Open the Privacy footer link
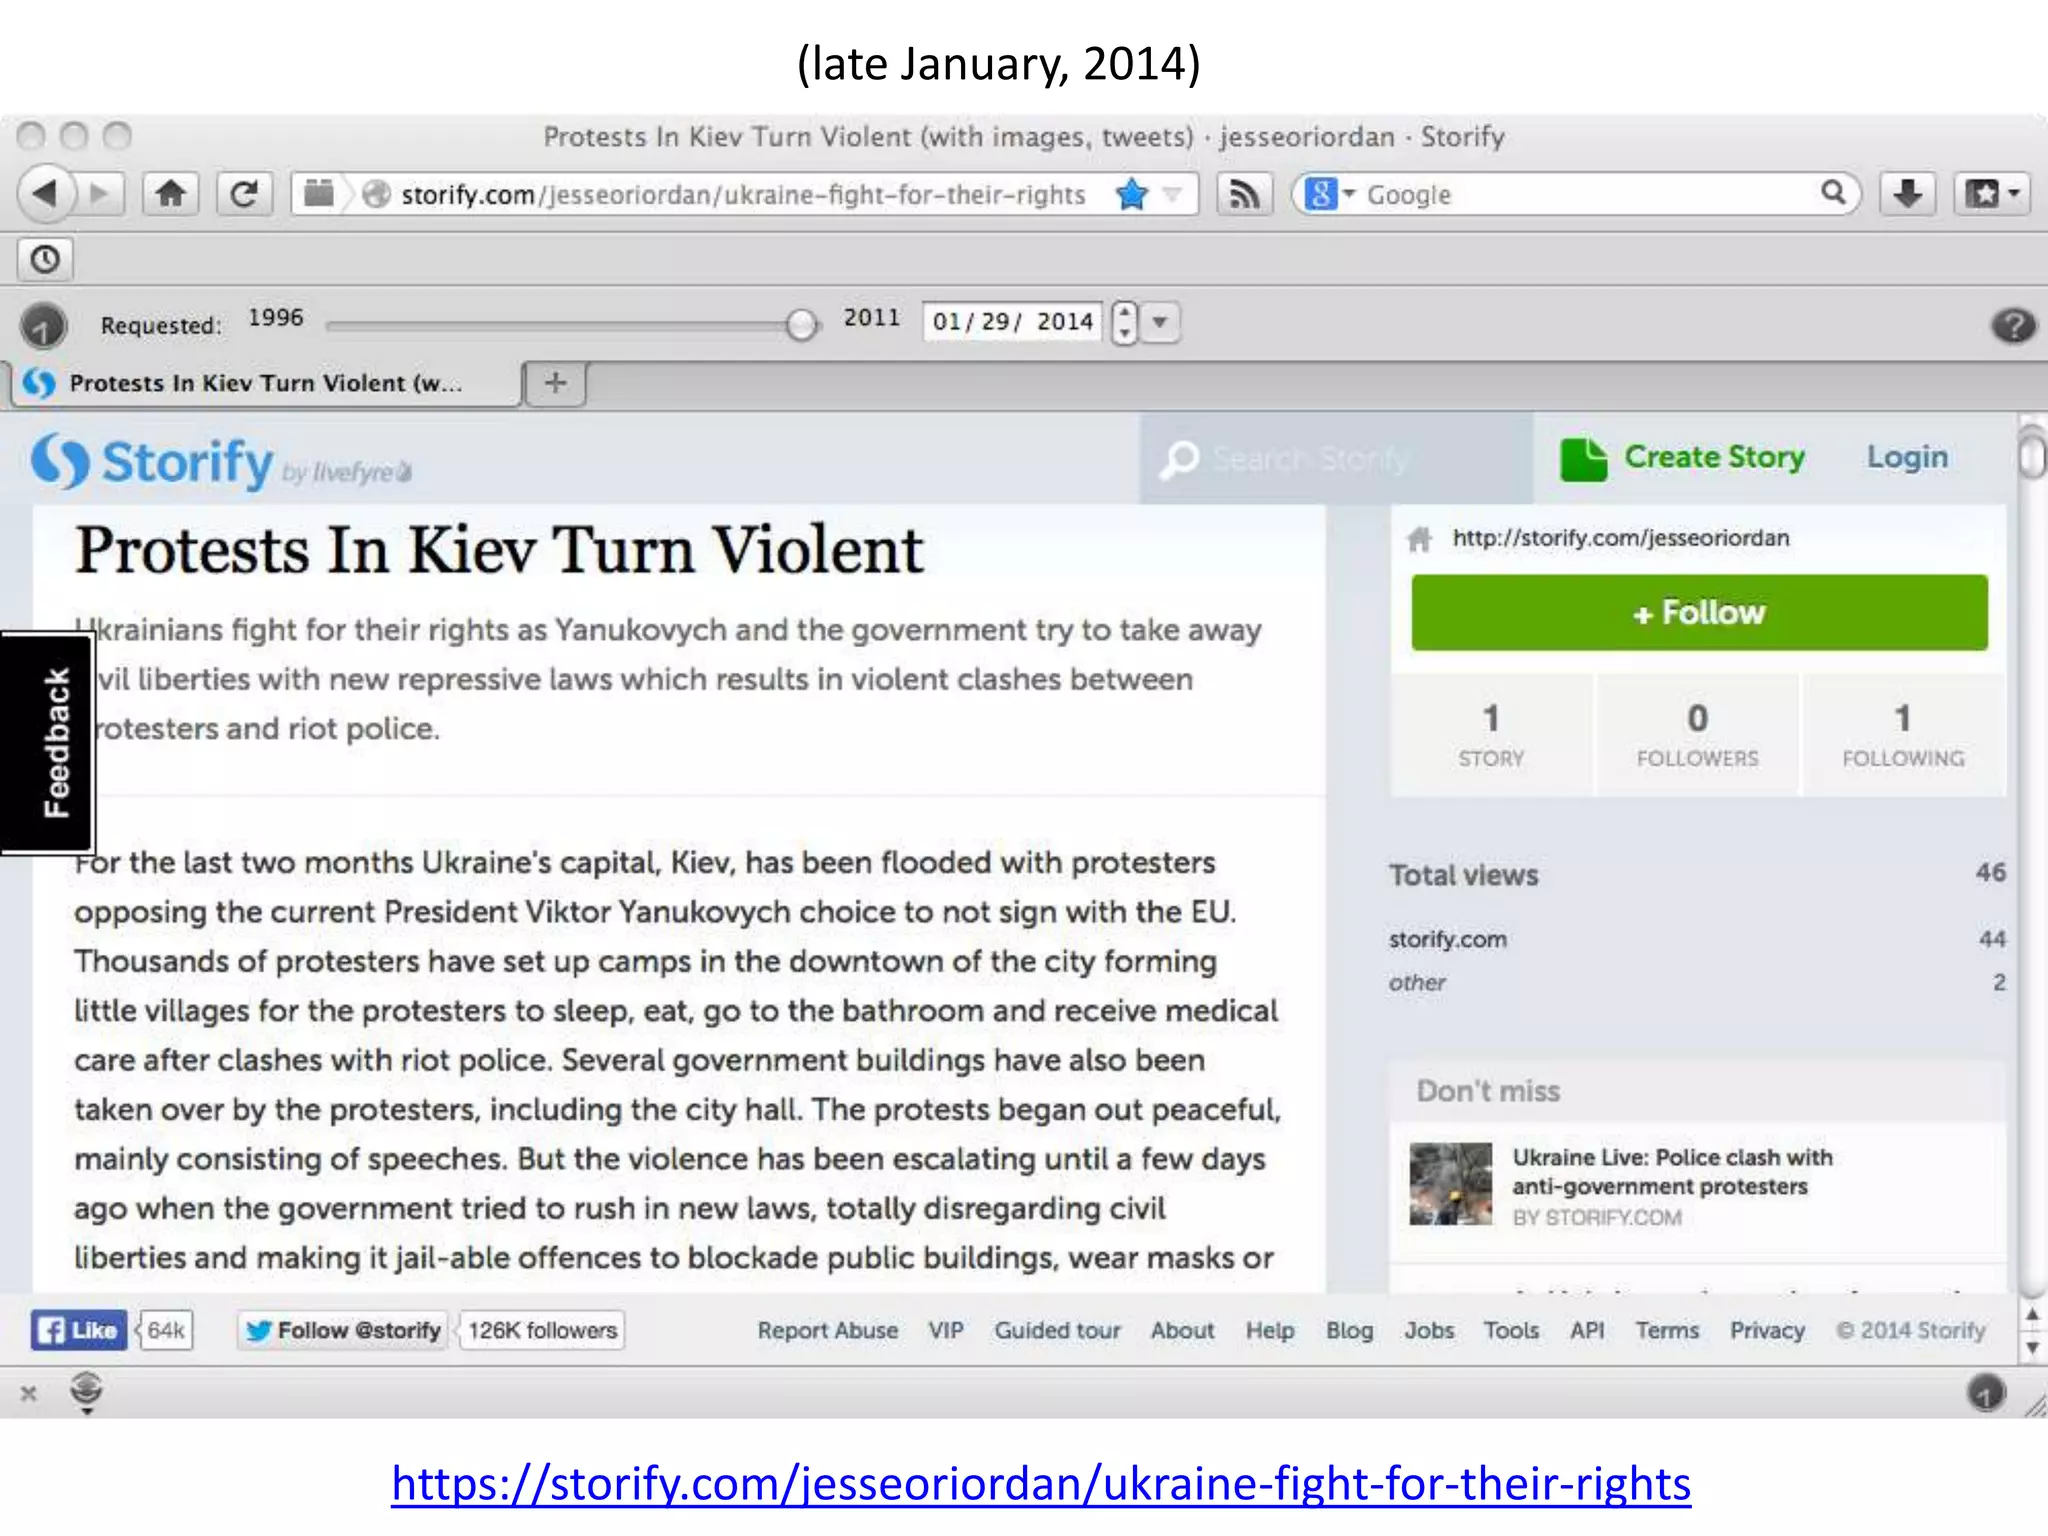The width and height of the screenshot is (2048, 1536). coord(1767,1331)
